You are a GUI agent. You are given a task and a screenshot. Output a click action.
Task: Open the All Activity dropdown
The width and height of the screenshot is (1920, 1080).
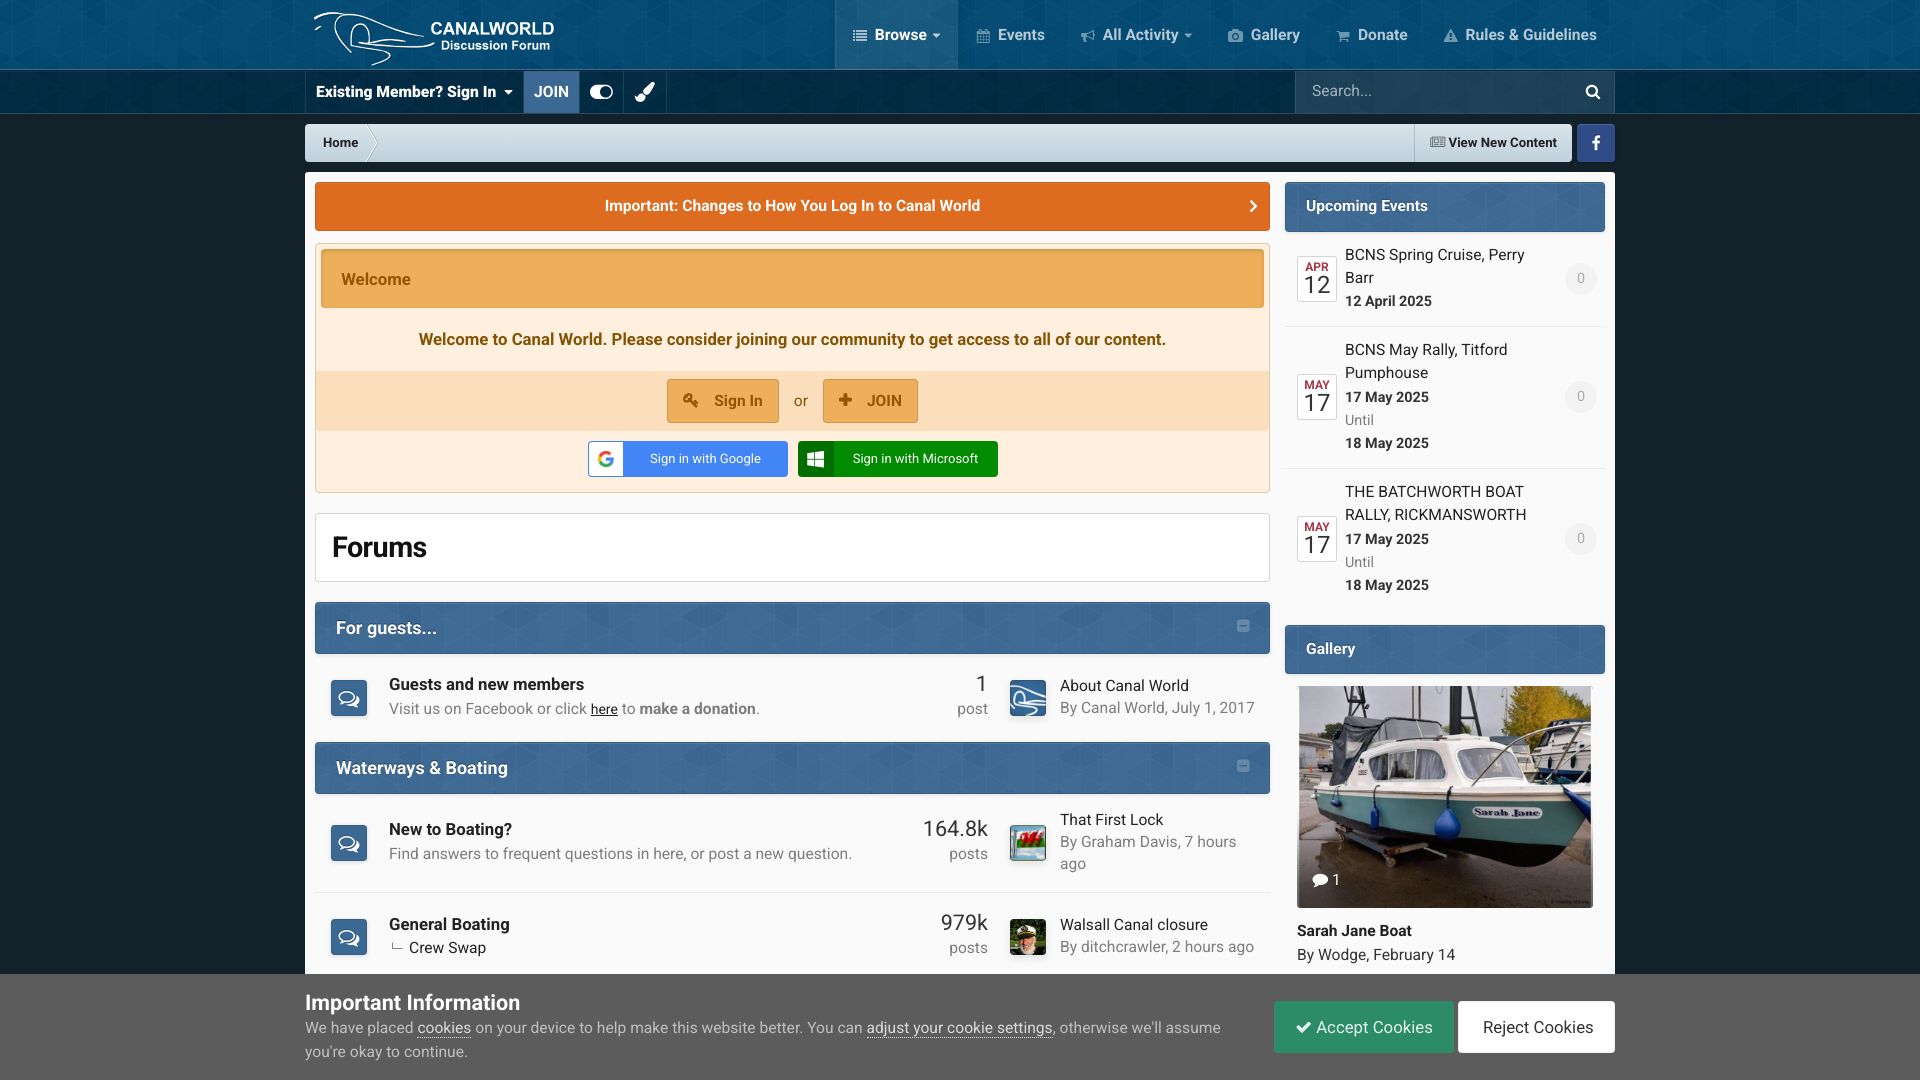1137,35
